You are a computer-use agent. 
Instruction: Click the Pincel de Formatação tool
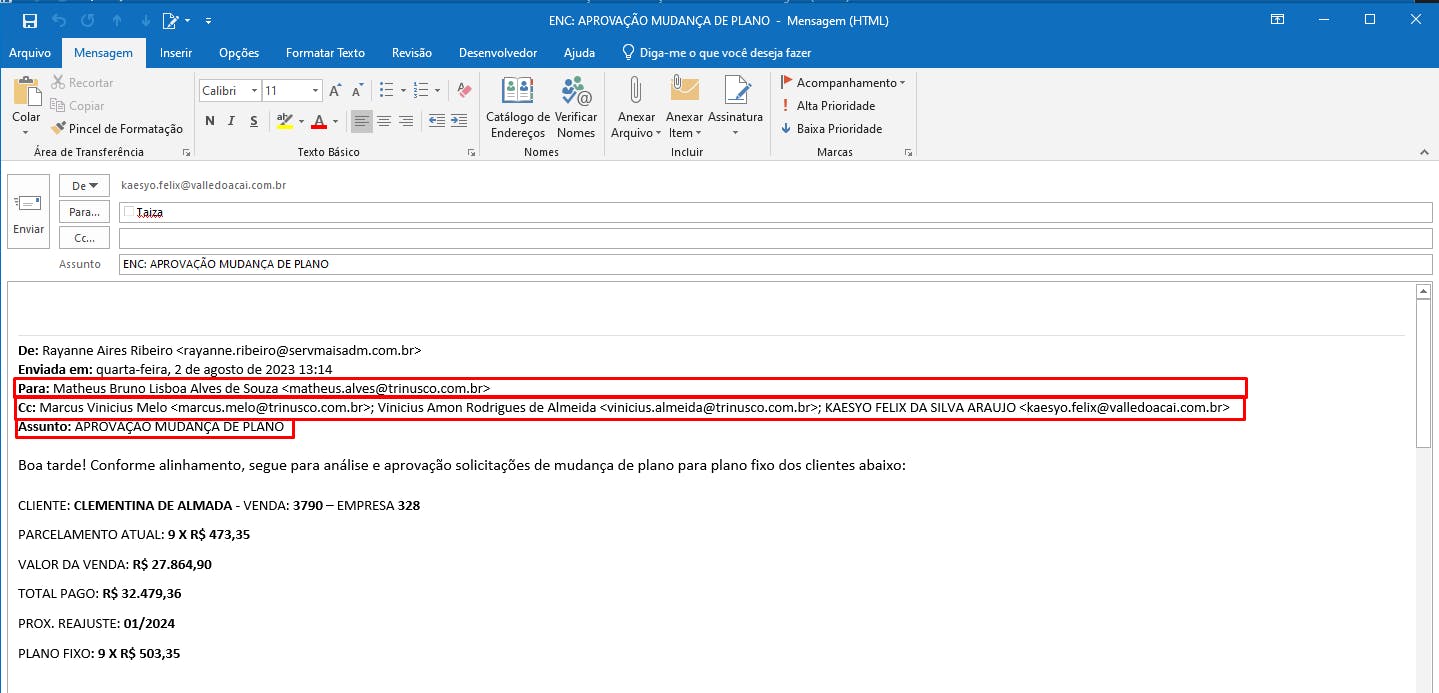(117, 129)
